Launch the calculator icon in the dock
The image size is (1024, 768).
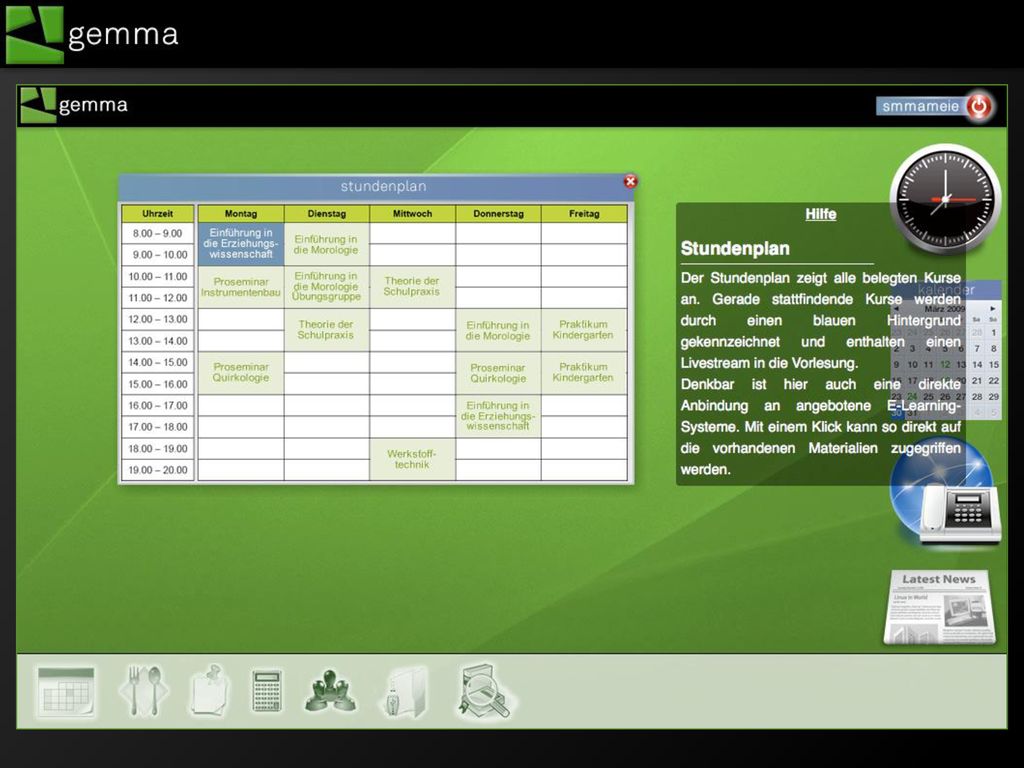pyautogui.click(x=268, y=690)
